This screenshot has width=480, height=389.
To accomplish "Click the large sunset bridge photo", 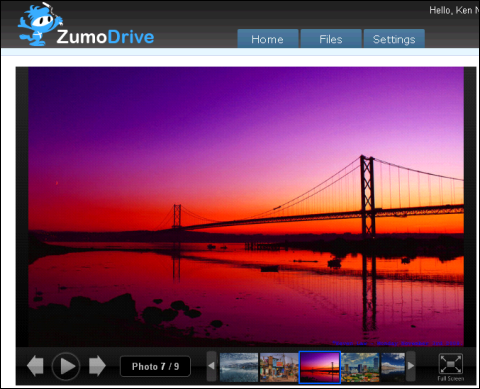I will click(x=246, y=207).
